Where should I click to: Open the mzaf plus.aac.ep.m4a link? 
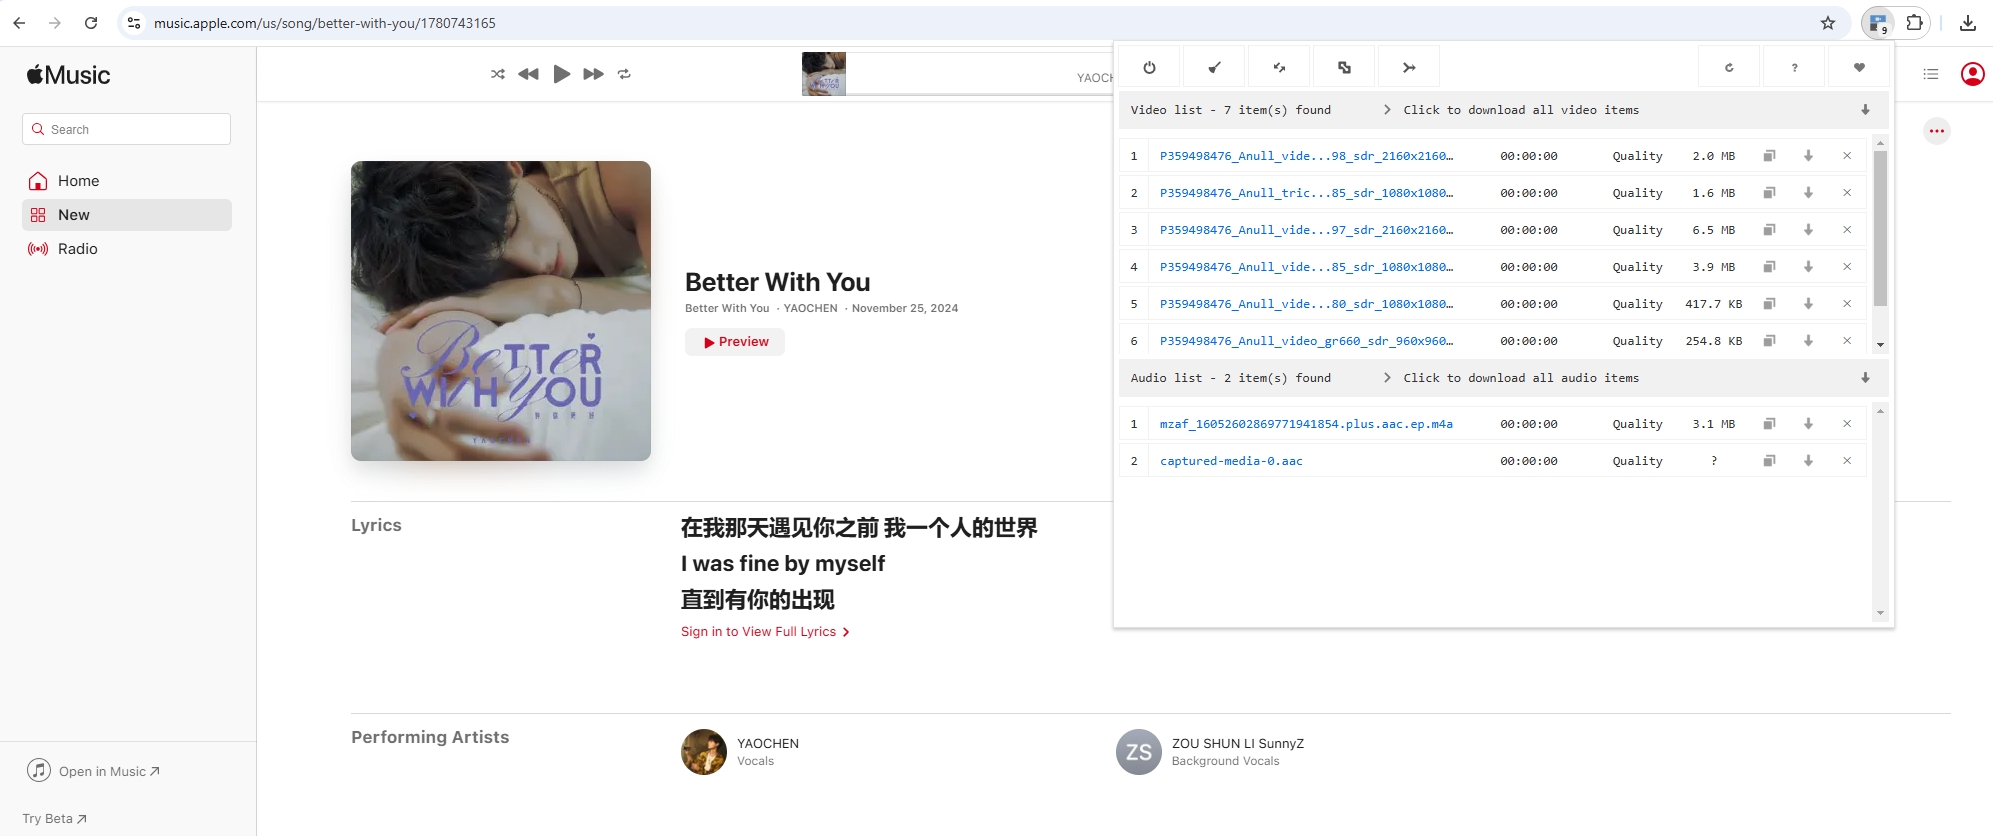[x=1306, y=424]
